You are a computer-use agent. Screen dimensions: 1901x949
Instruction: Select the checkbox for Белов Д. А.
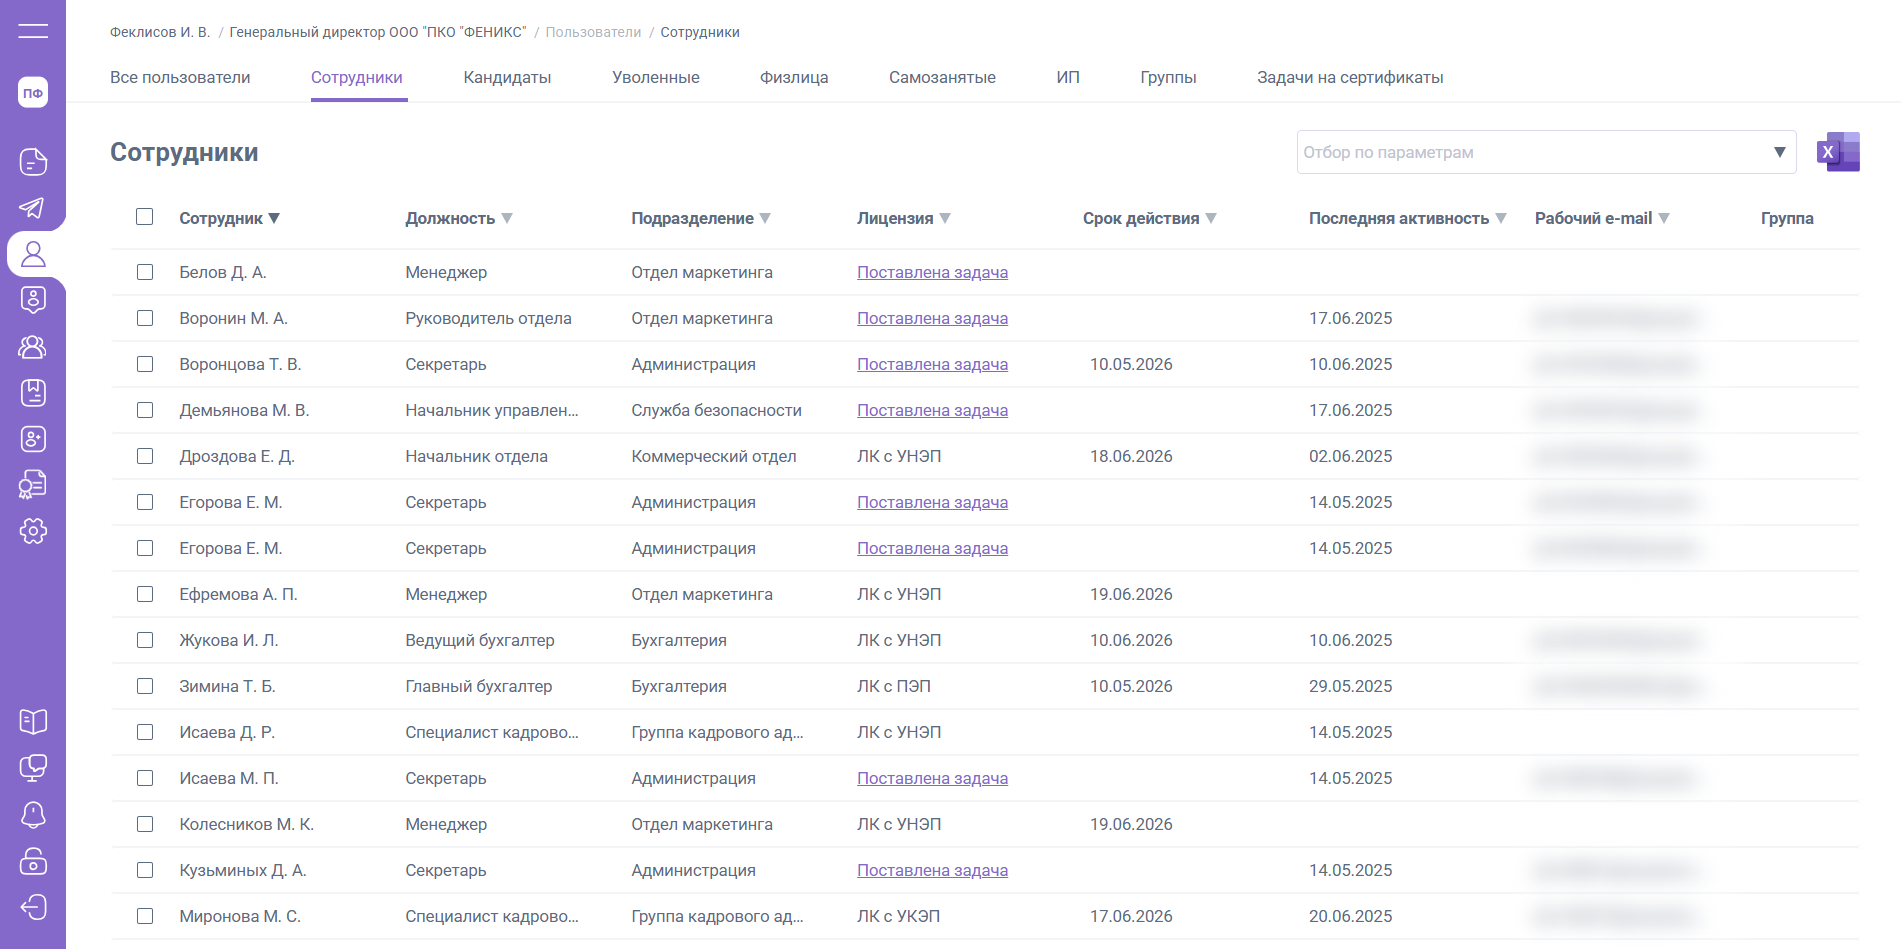(x=145, y=272)
